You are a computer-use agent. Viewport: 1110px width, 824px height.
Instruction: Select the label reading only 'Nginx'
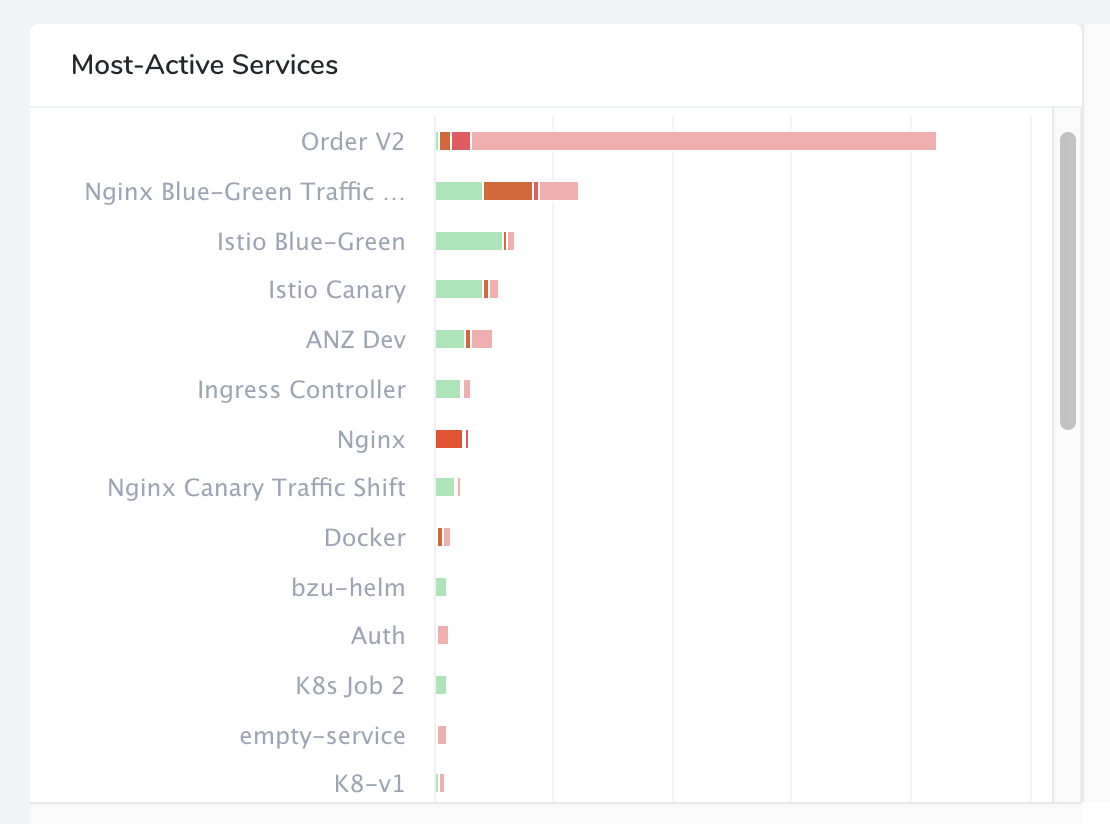tap(371, 440)
